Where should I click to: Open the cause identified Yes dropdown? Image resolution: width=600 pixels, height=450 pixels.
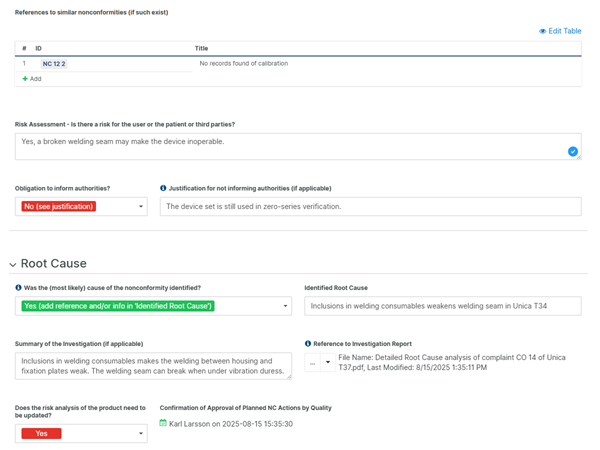286,306
